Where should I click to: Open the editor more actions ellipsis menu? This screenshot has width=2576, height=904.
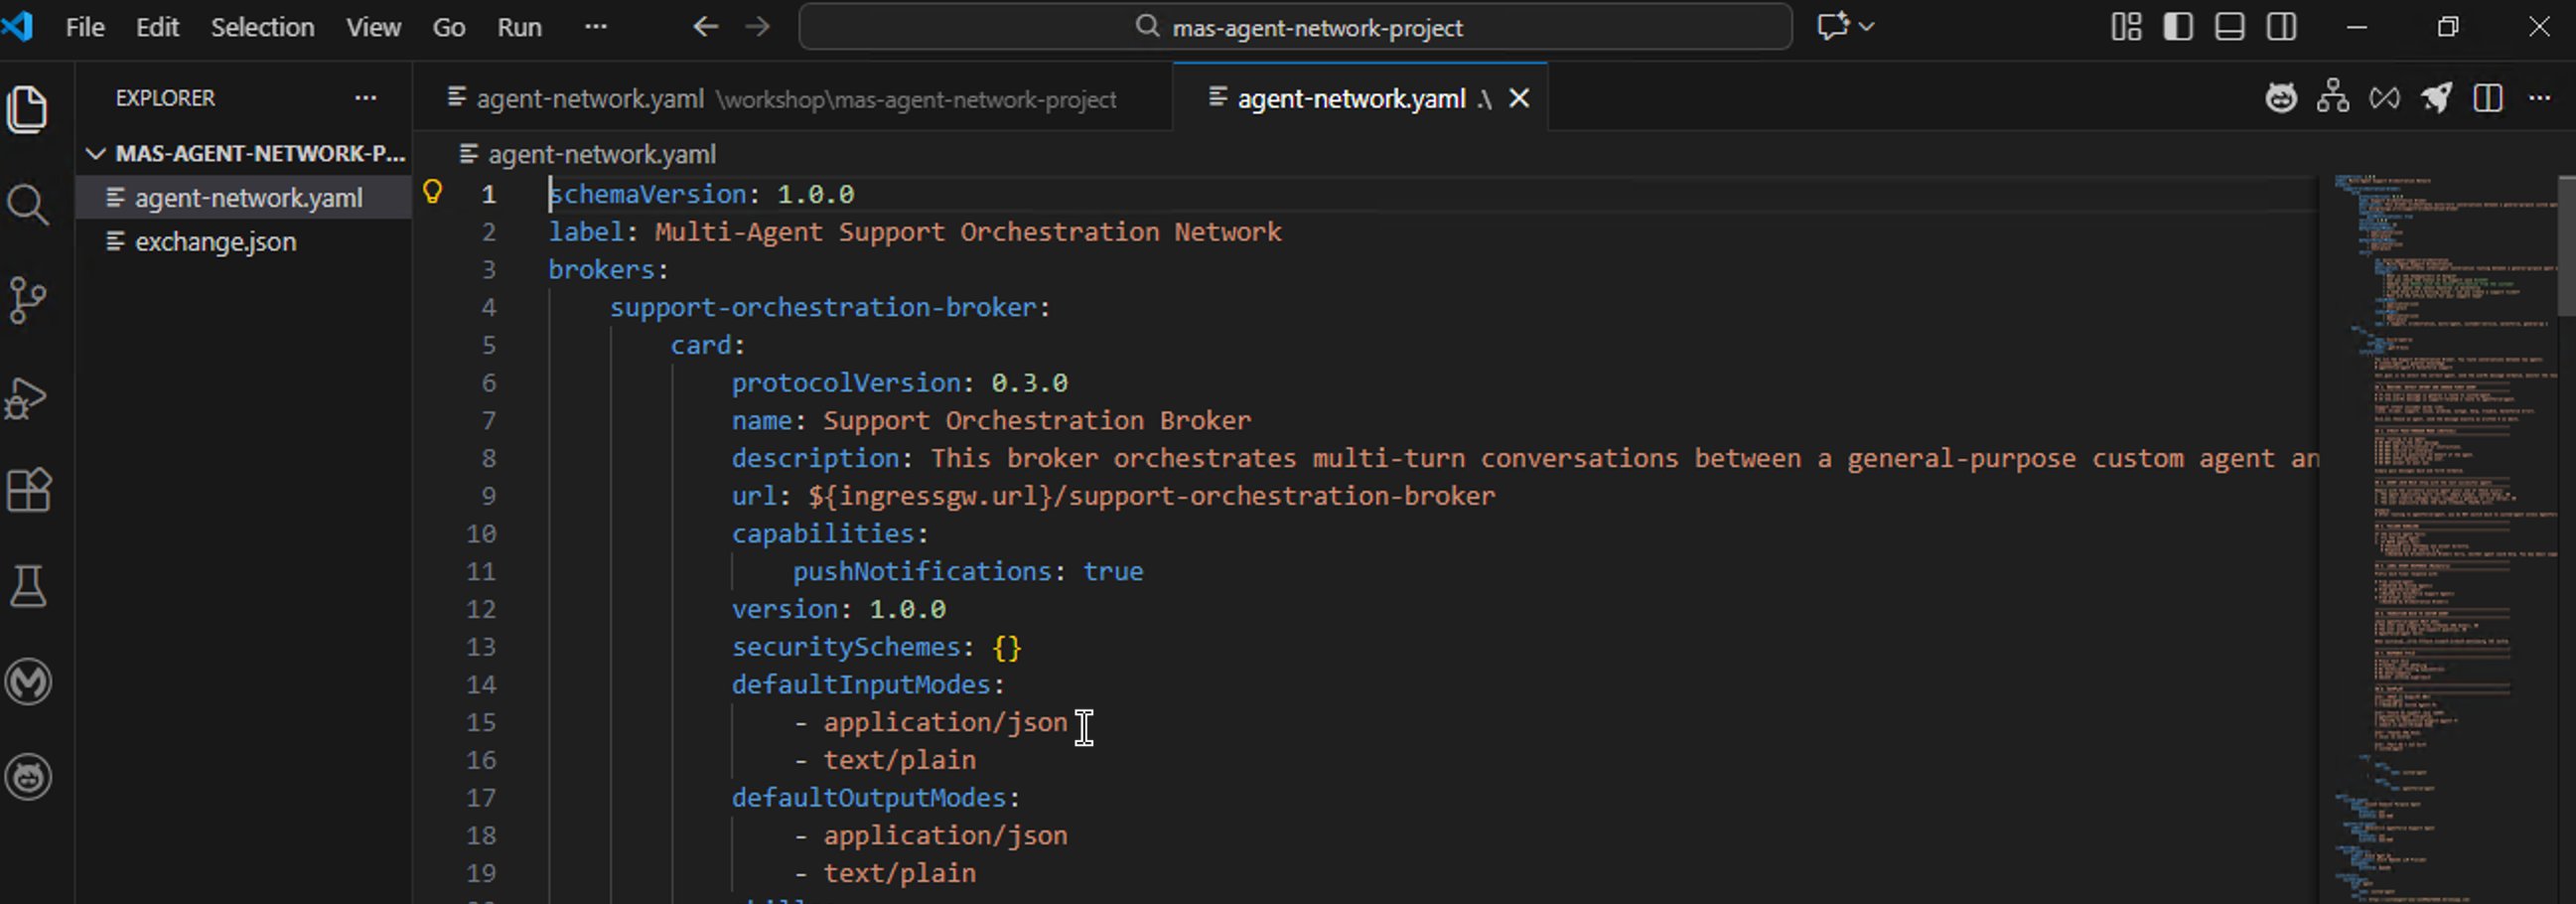[x=2541, y=97]
